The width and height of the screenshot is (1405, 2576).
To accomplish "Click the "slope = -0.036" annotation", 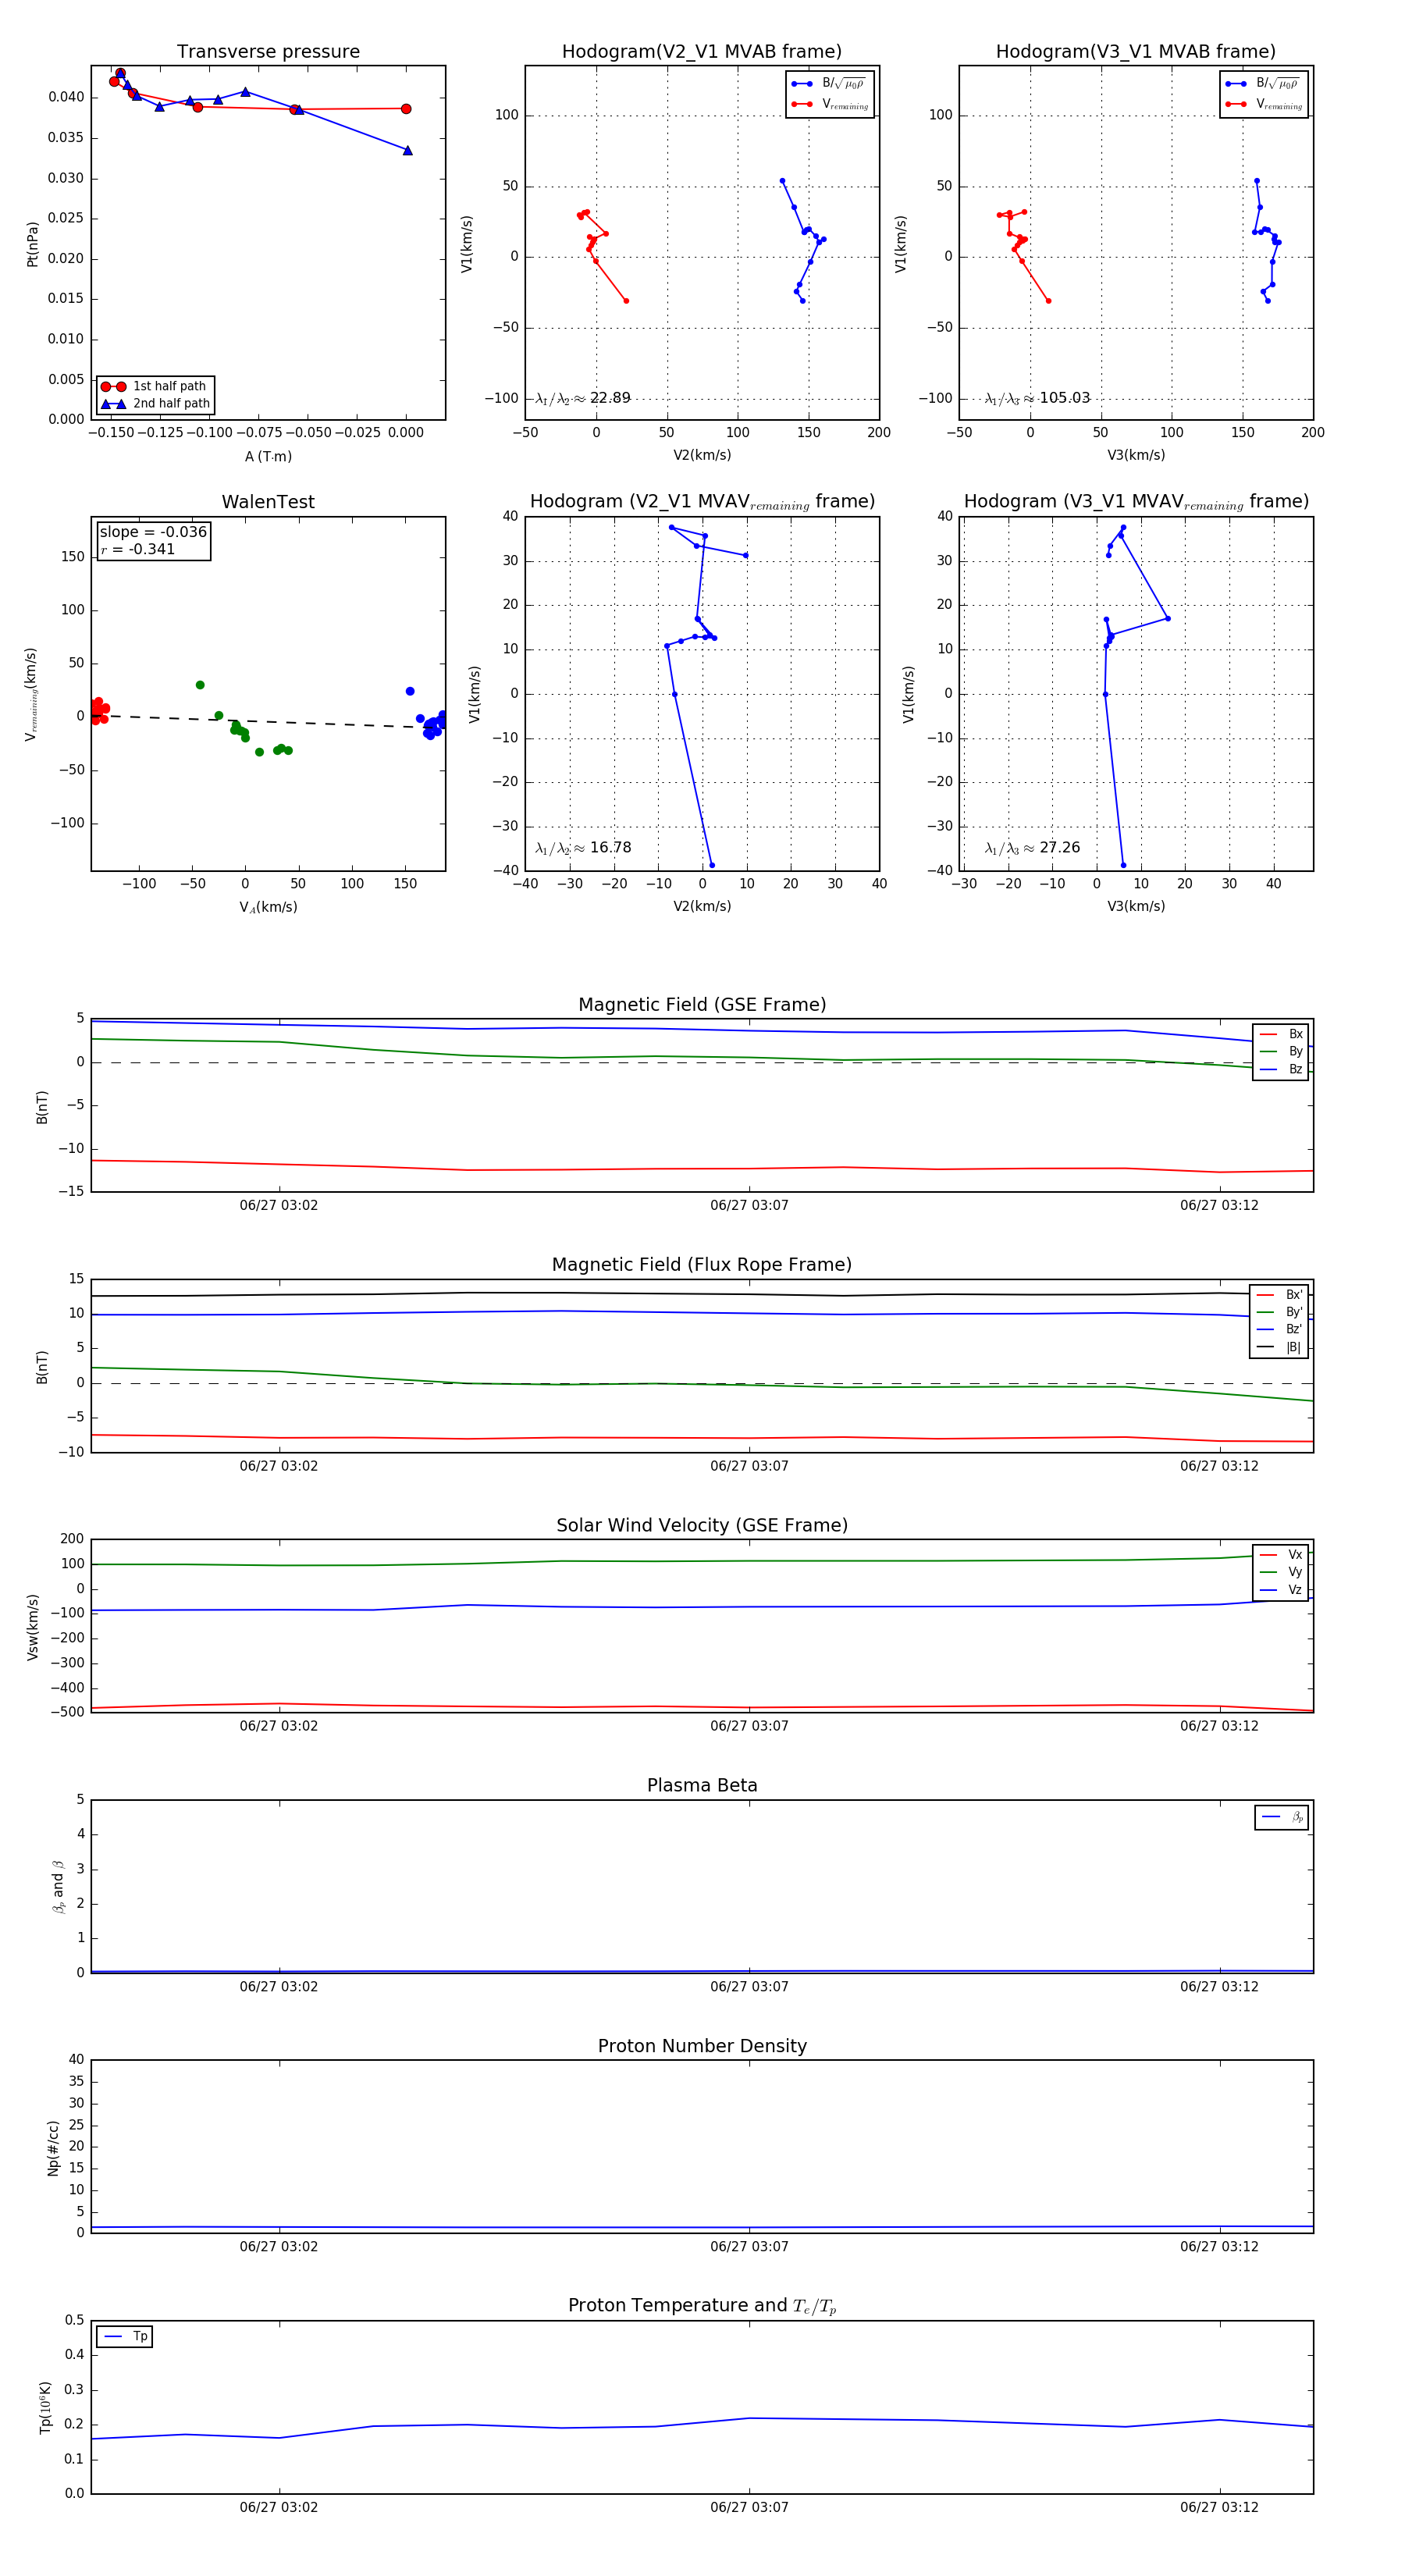I will 153,532.
